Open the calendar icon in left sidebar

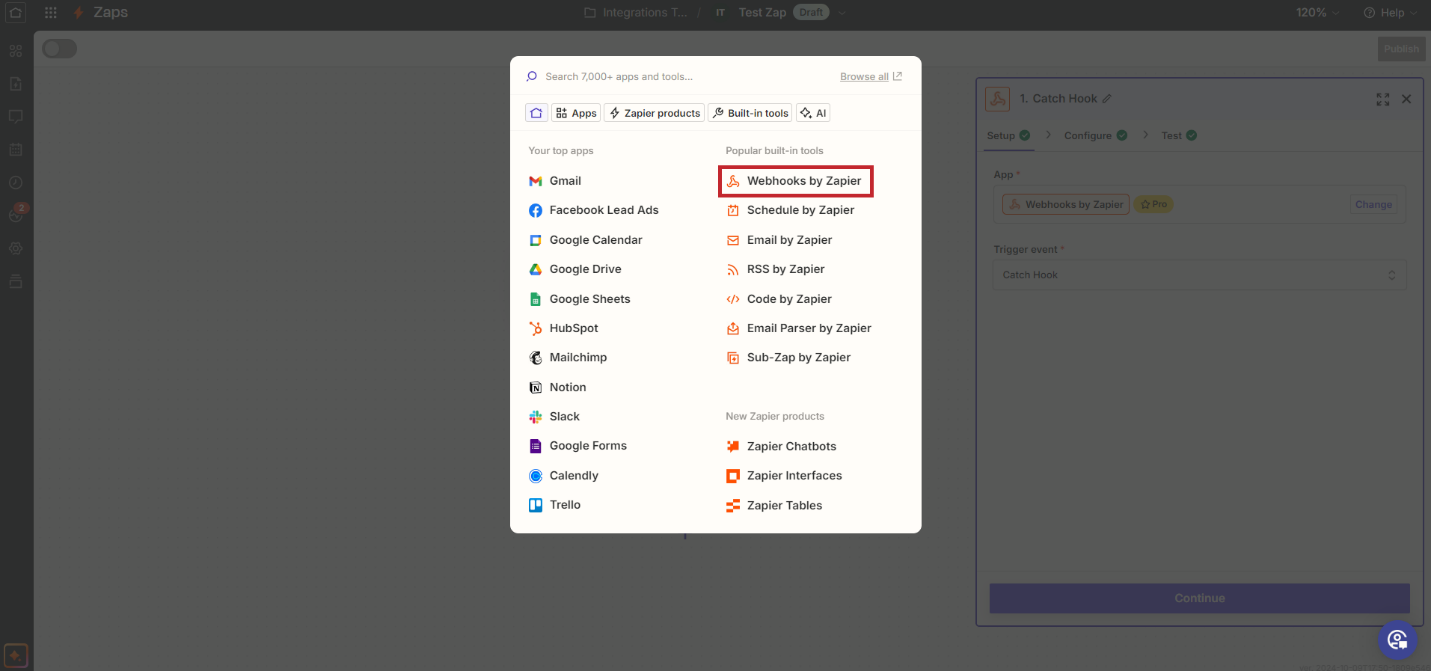[16, 150]
